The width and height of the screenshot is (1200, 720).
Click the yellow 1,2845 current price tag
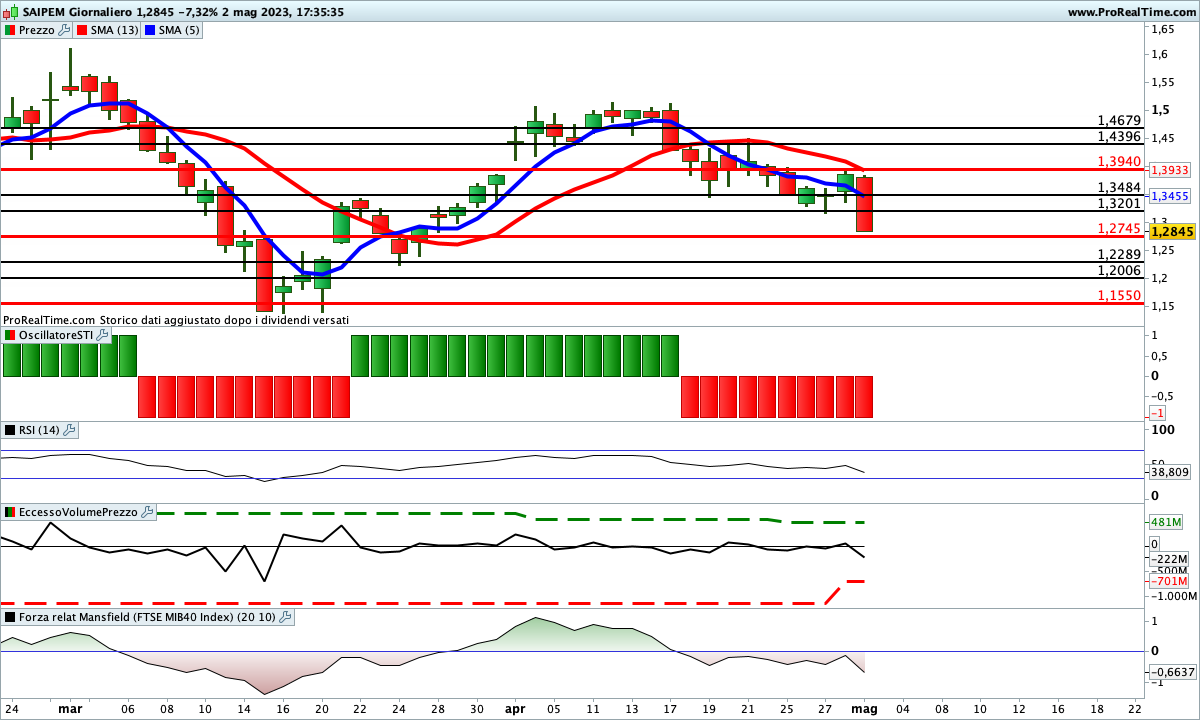coord(1172,231)
